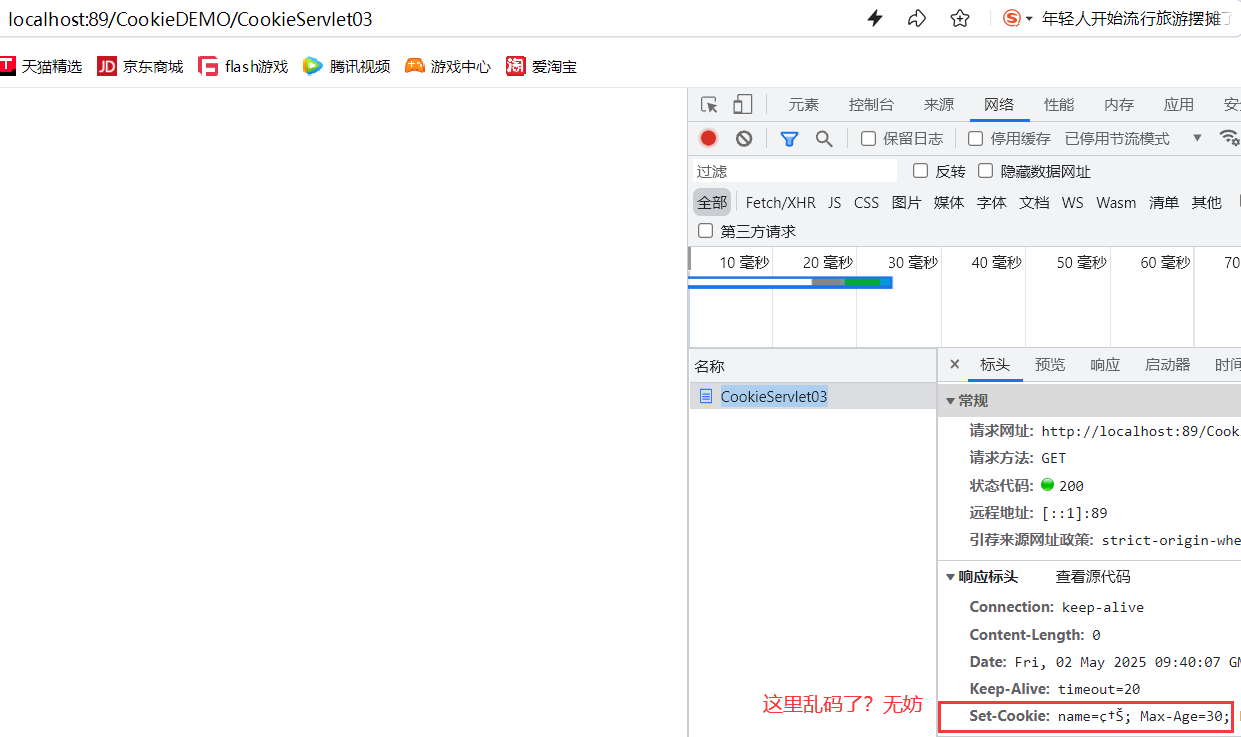Click the request bar in timeline overview
Viewport: 1241px width, 737px height.
tap(790, 282)
